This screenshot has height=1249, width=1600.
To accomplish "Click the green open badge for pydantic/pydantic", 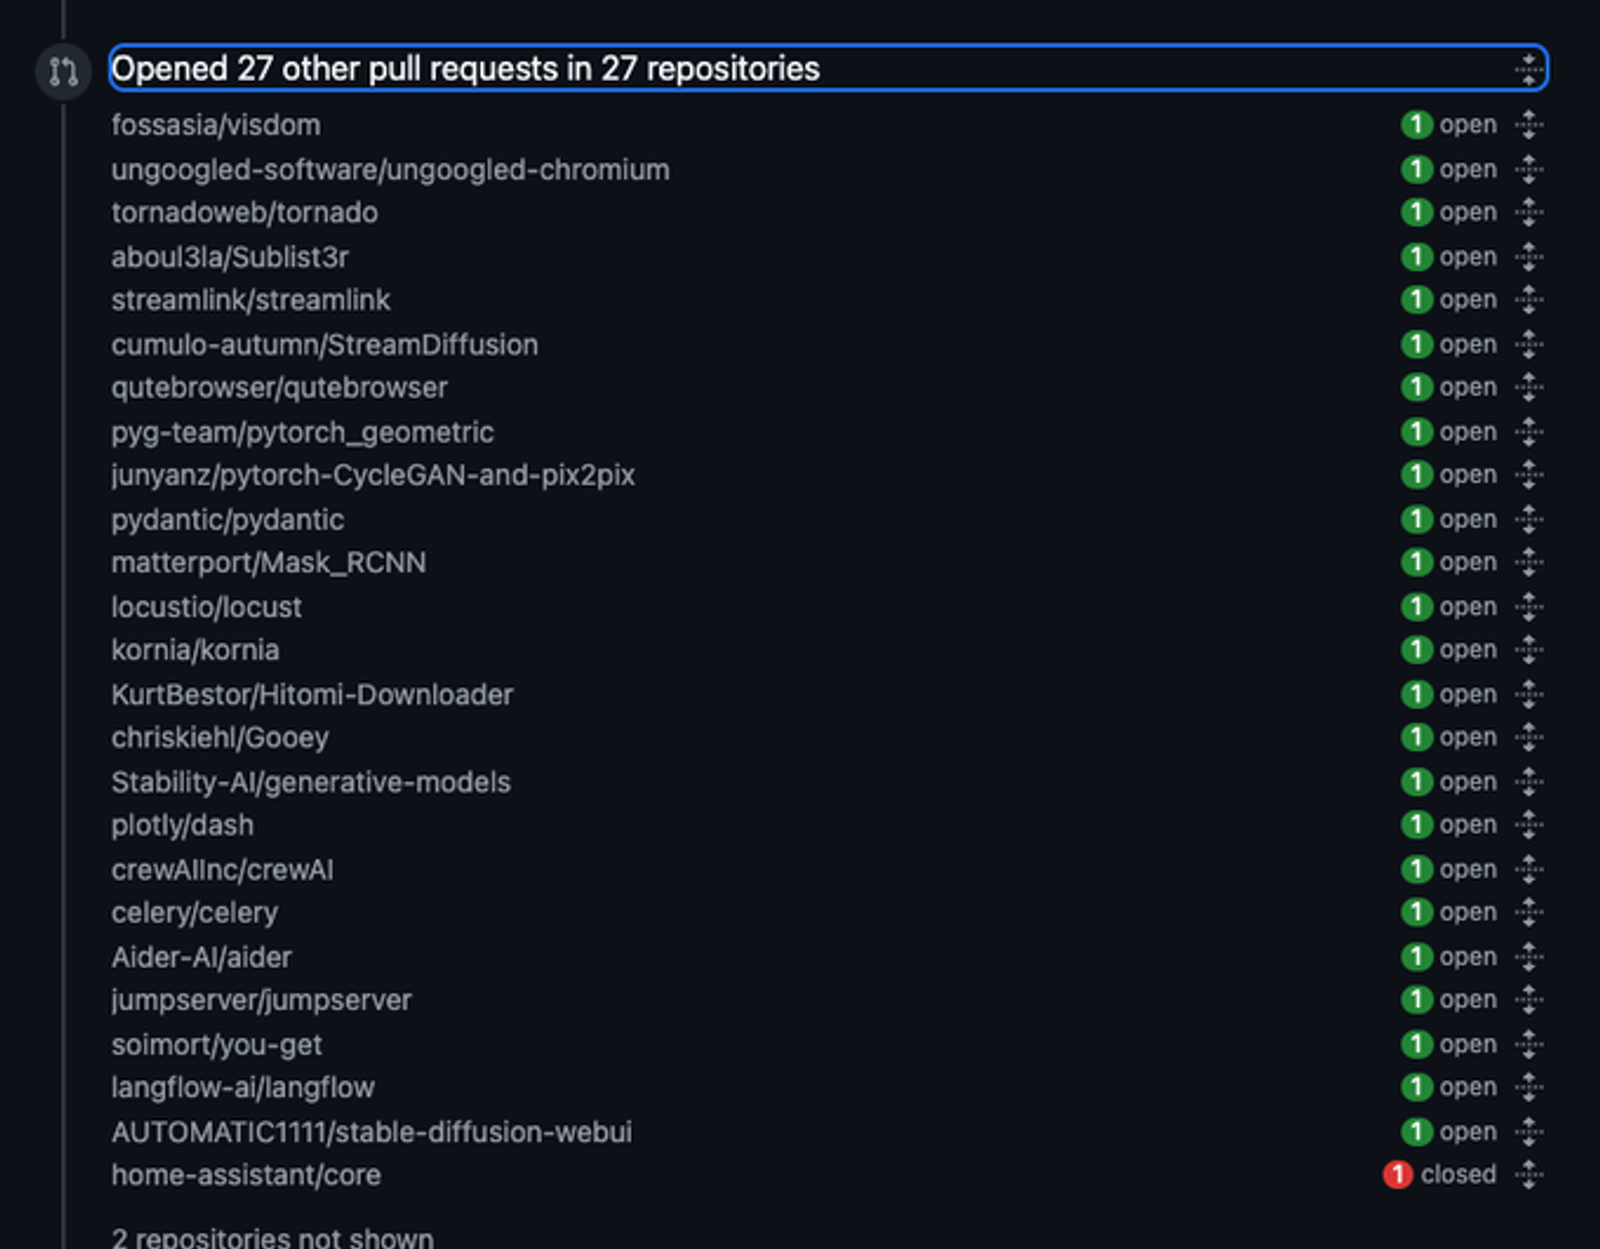I will pyautogui.click(x=1416, y=520).
